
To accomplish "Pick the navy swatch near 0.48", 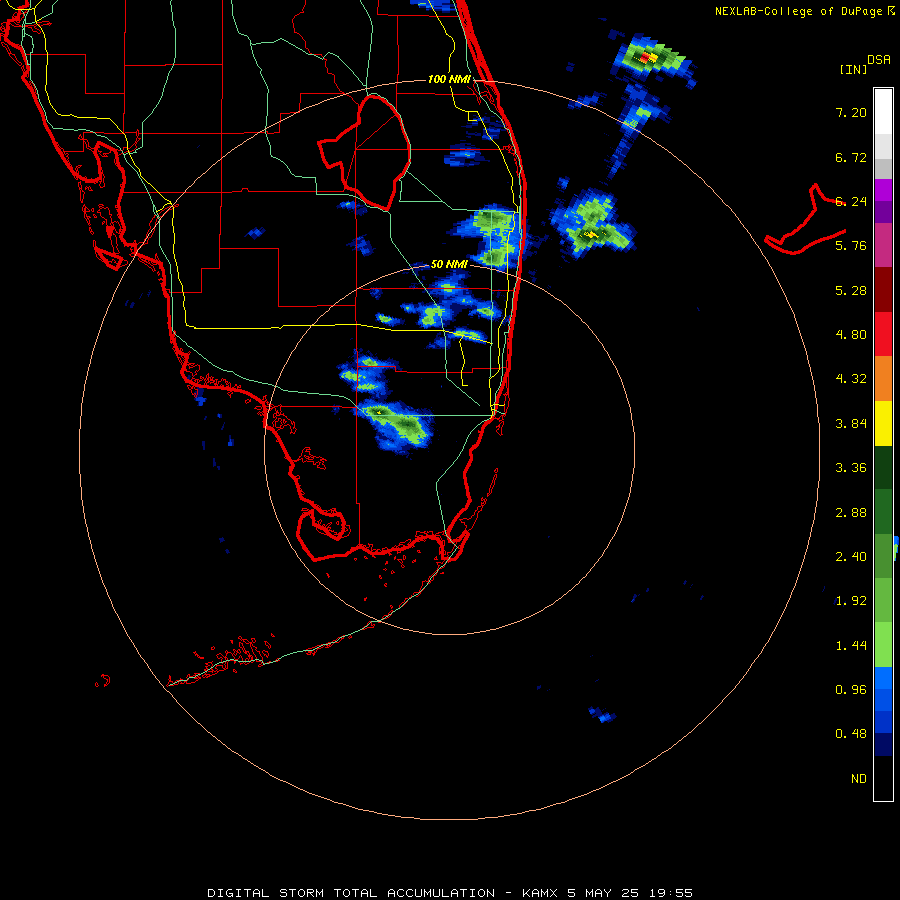I will pyautogui.click(x=883, y=745).
